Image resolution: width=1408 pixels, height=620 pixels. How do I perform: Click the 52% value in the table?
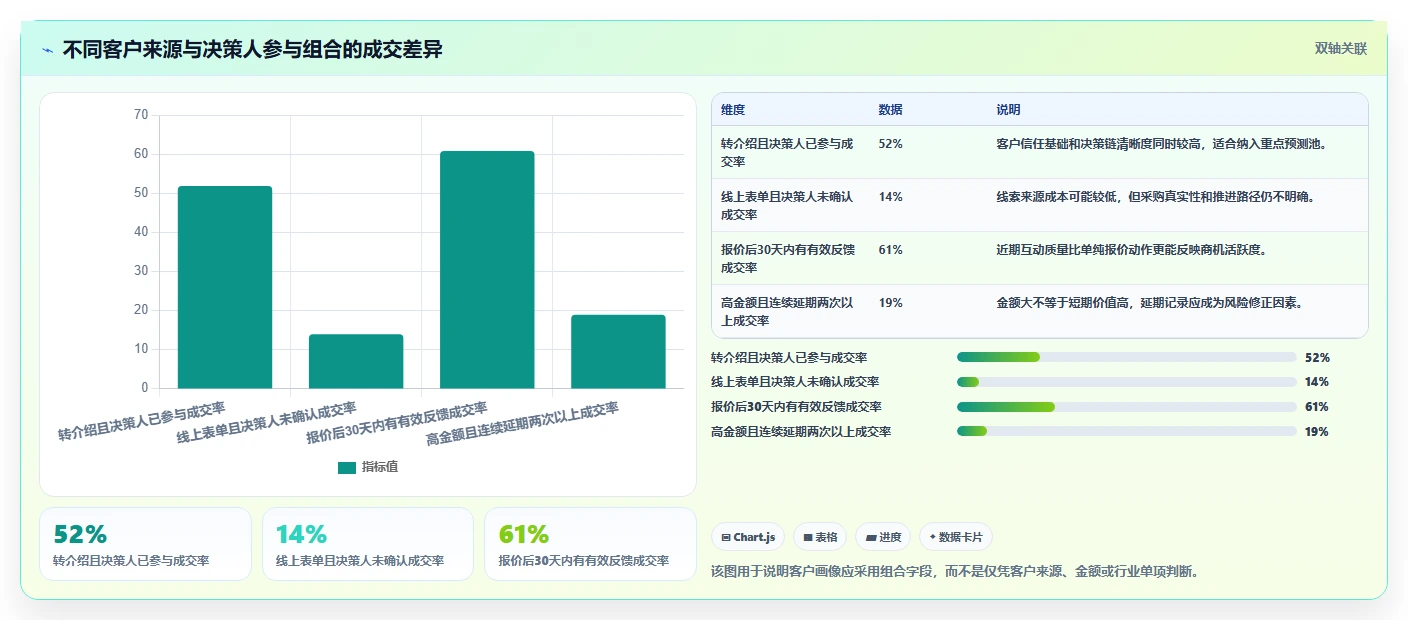click(x=890, y=144)
